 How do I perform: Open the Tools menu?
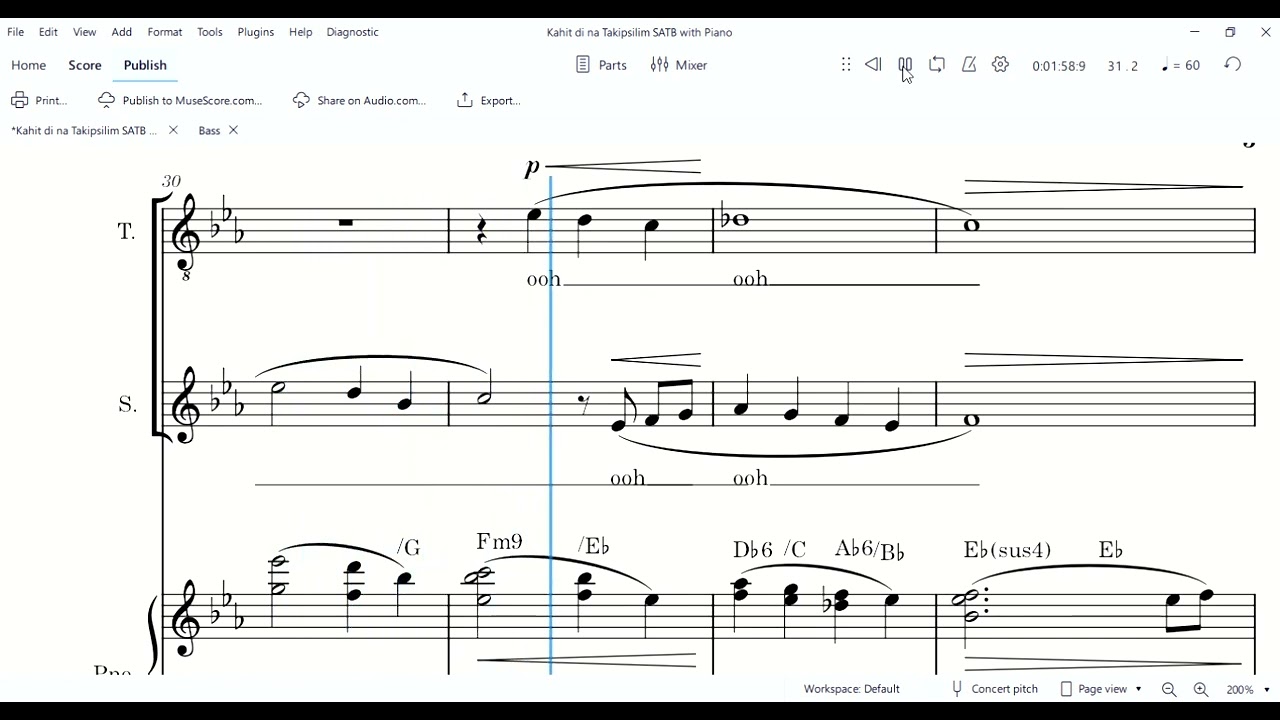[x=210, y=32]
